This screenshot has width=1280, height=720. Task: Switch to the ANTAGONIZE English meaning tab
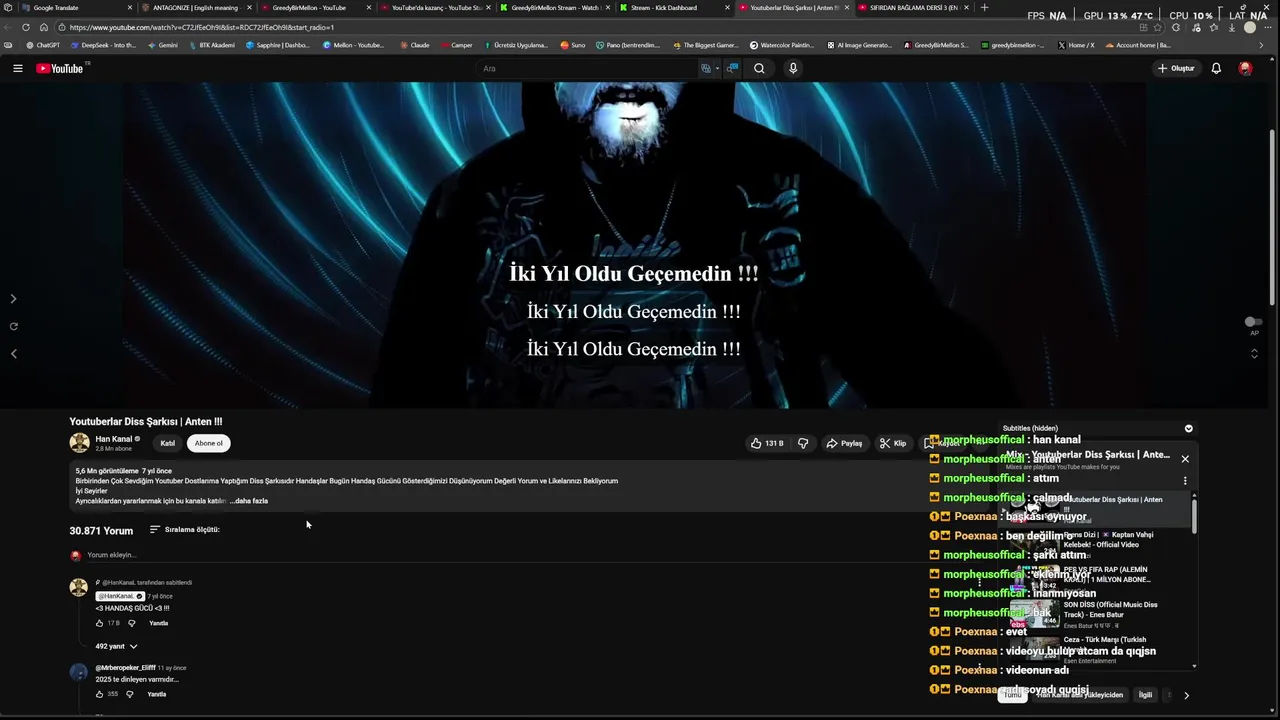point(195,7)
